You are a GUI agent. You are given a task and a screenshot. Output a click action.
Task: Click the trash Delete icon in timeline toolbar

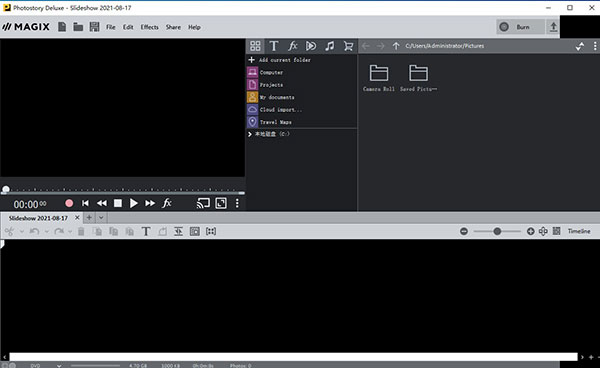tap(81, 231)
